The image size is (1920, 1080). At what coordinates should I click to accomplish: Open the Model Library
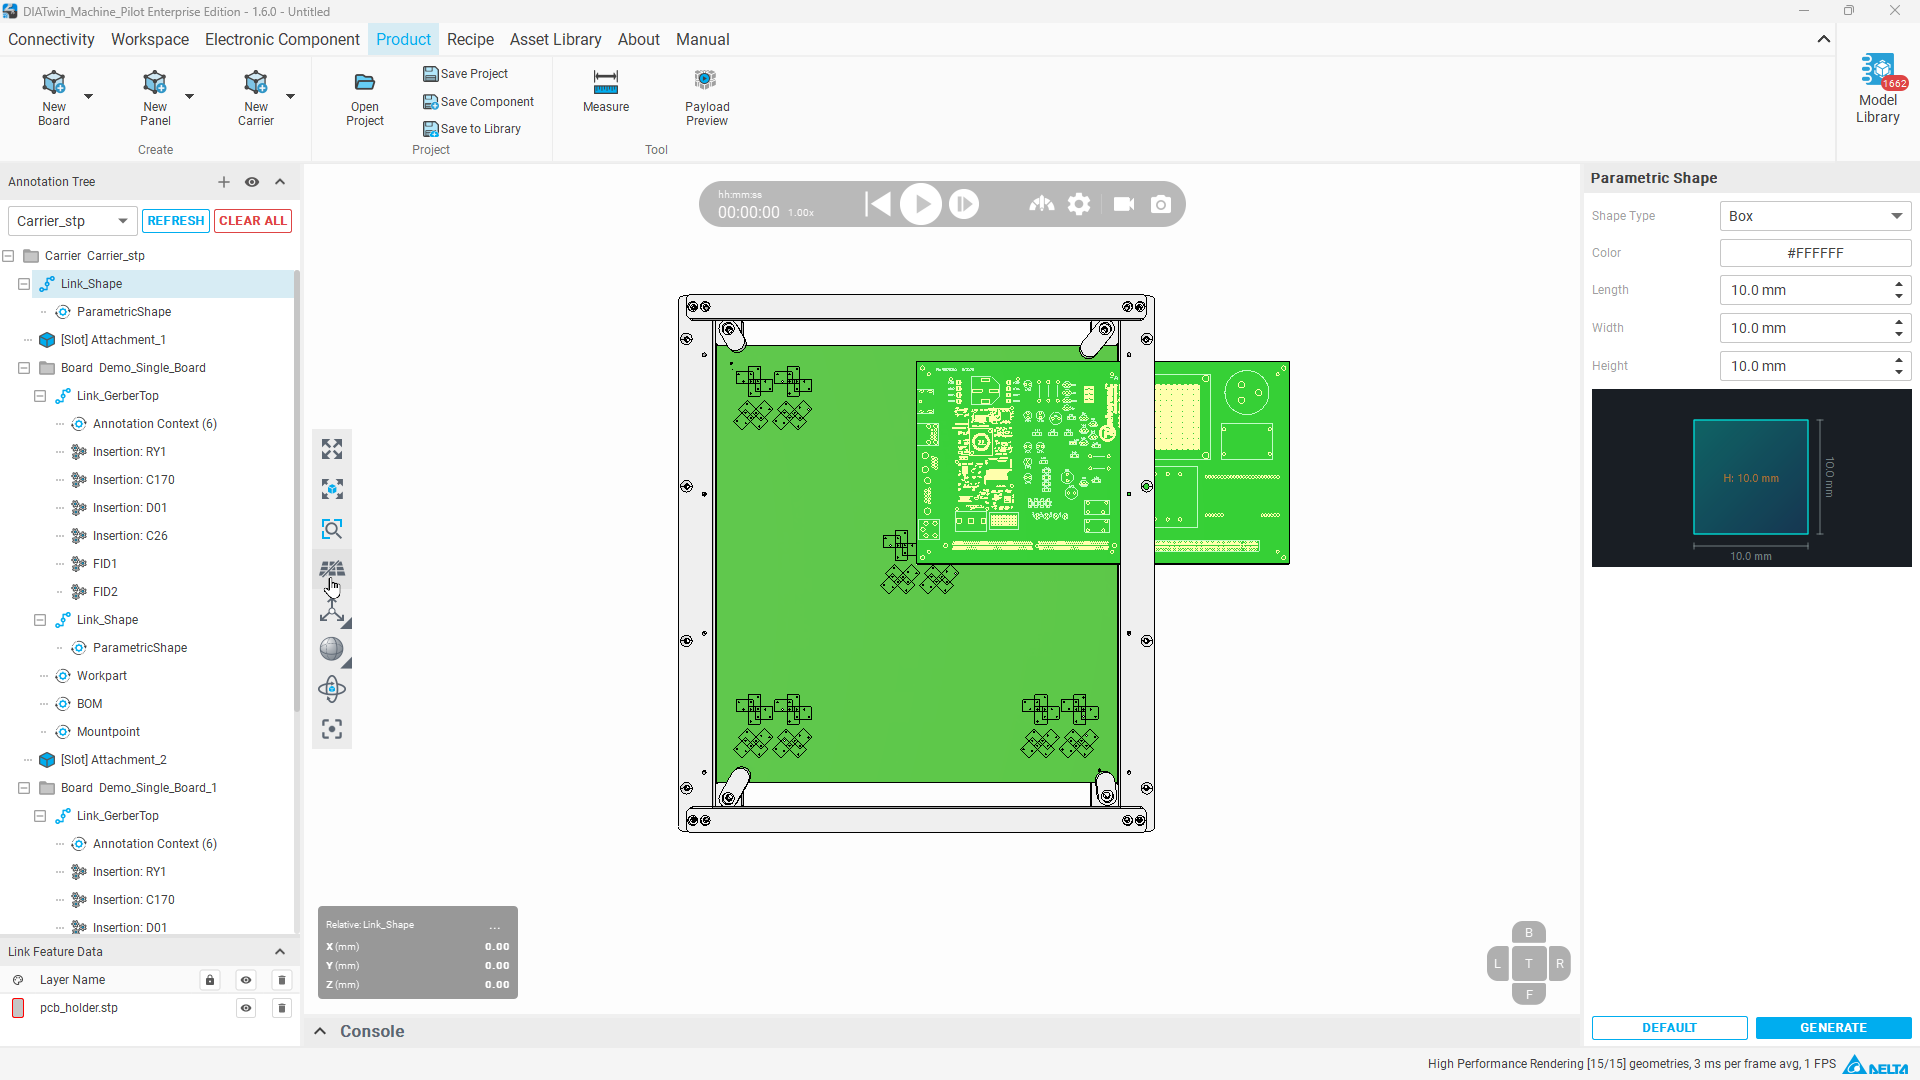[1878, 90]
